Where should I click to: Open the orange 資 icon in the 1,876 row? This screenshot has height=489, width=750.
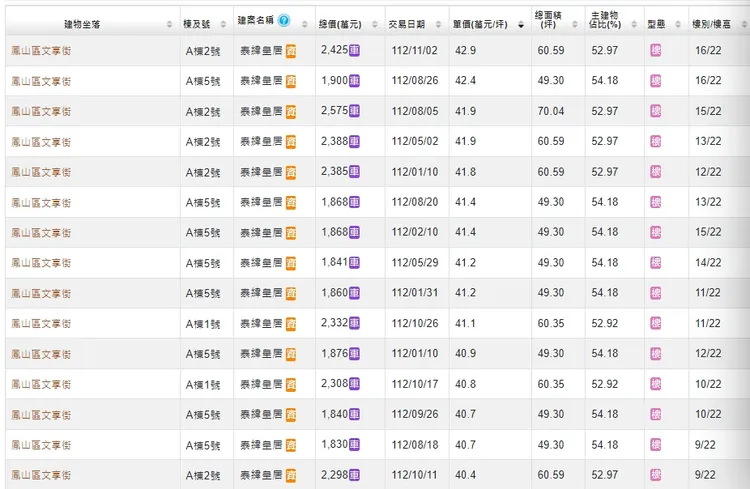pyautogui.click(x=291, y=354)
